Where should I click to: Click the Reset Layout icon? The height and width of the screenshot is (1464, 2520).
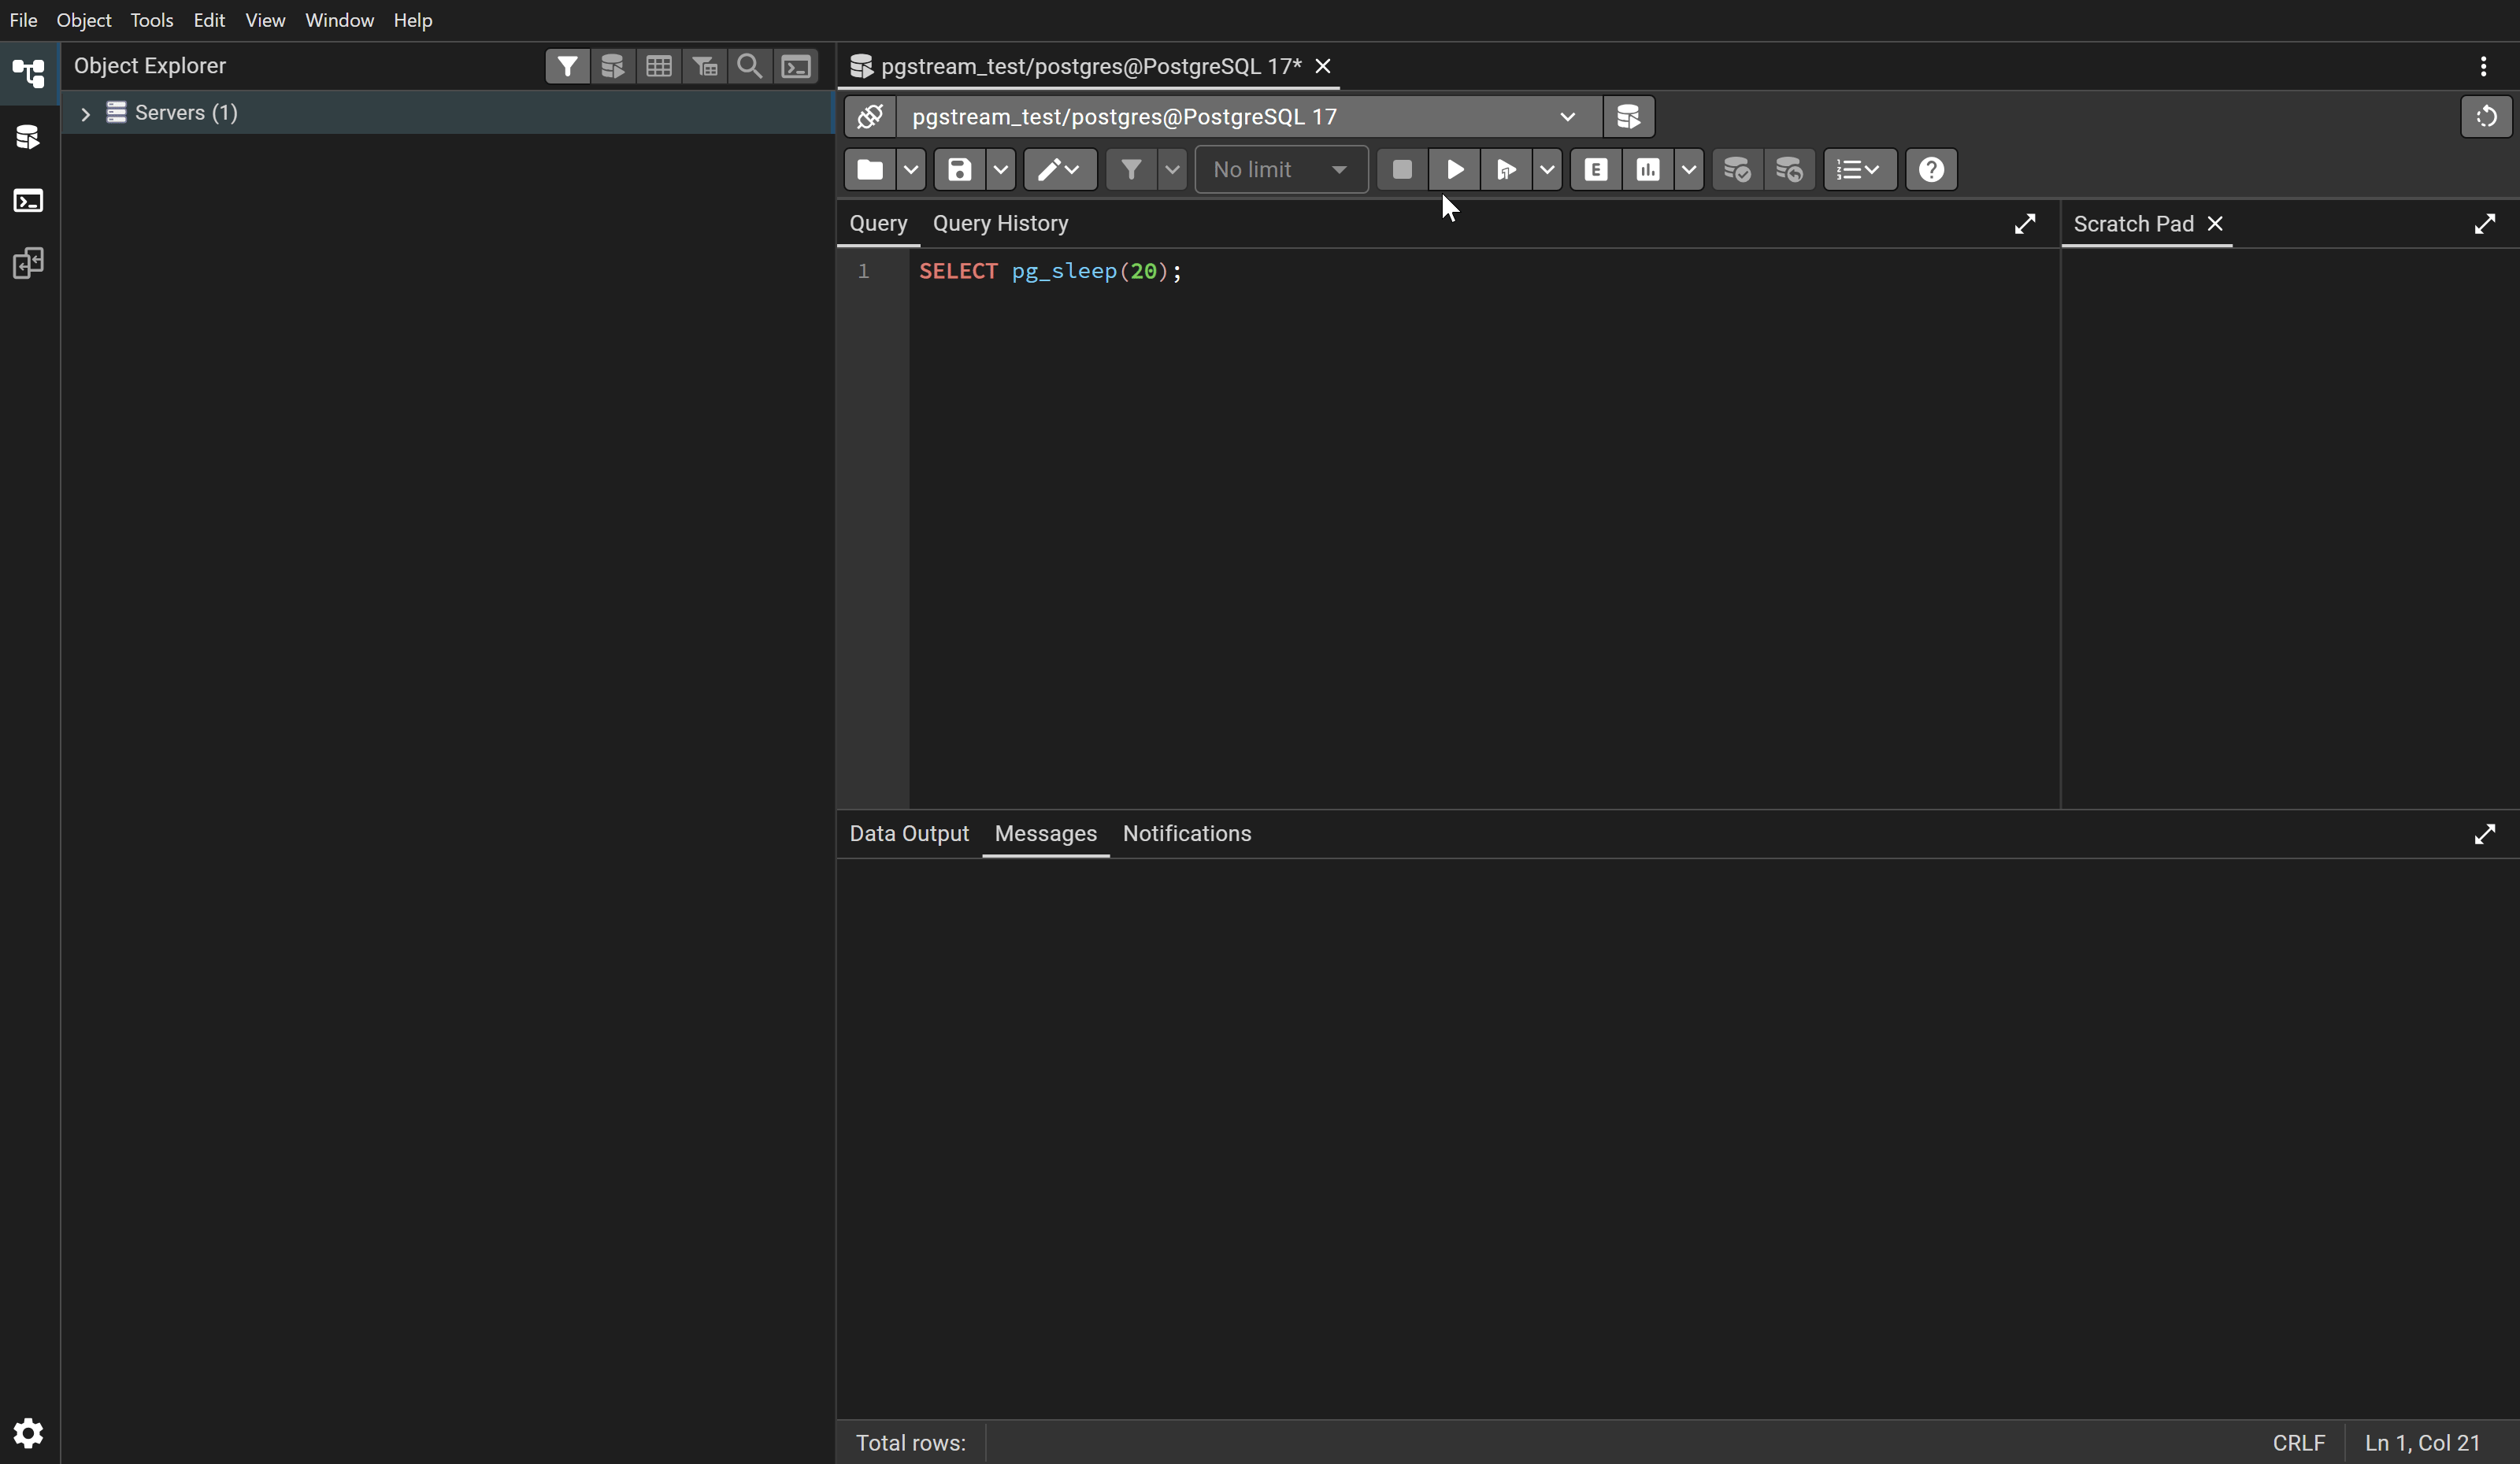[2486, 117]
